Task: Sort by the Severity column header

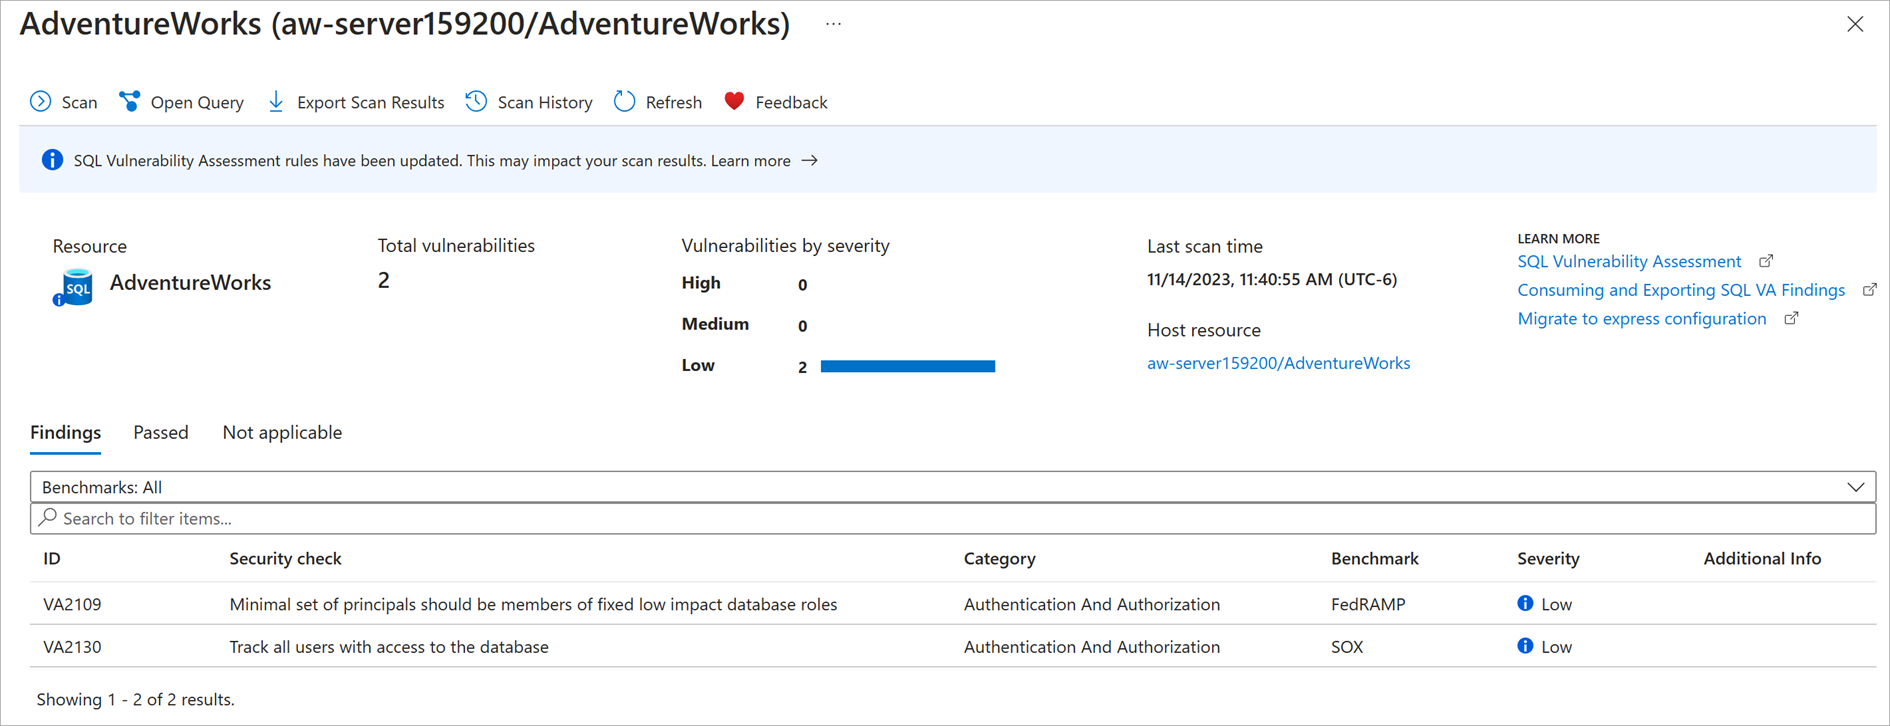Action: [1548, 558]
